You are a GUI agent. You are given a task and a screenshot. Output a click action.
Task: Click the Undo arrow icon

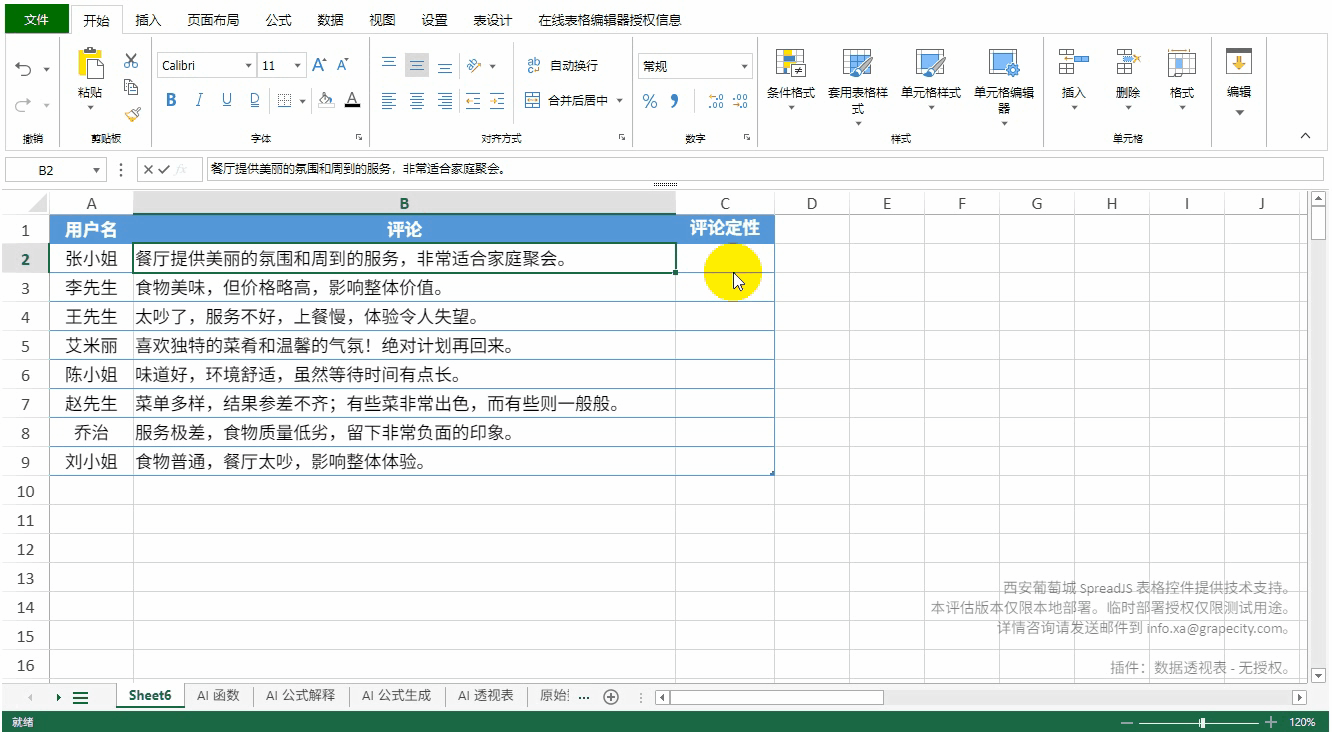tap(24, 69)
